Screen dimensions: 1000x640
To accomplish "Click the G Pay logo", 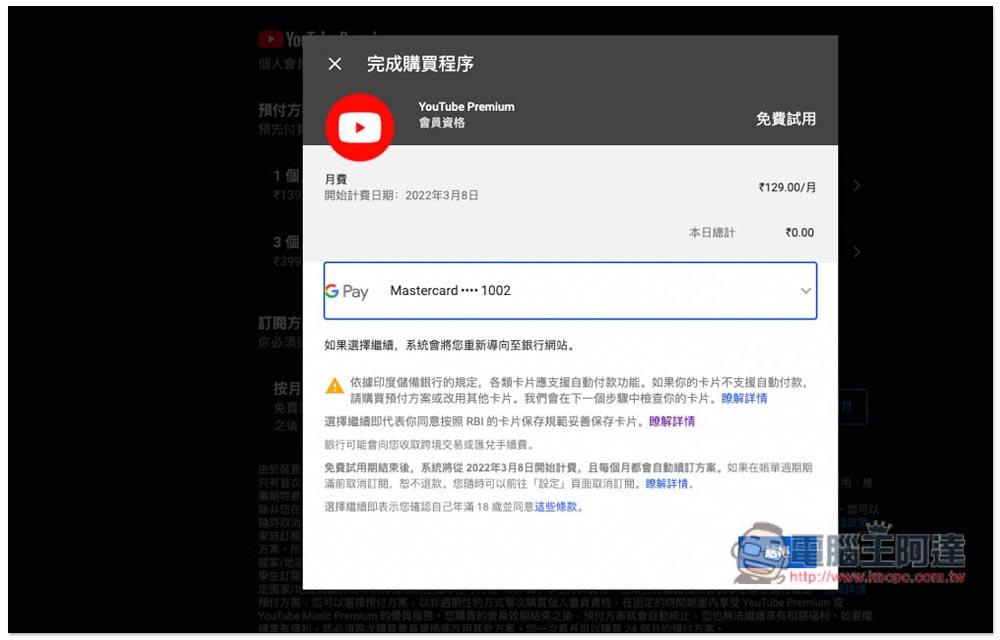I will tap(347, 291).
